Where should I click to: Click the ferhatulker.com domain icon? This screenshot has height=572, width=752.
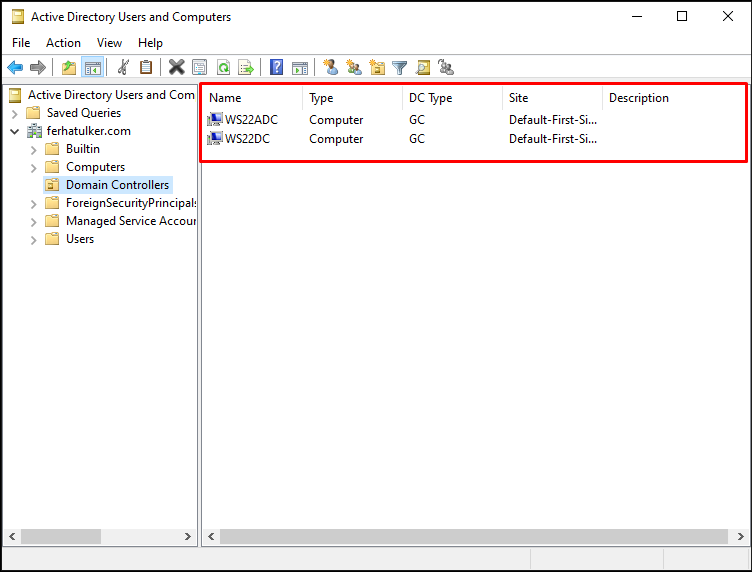[x=35, y=131]
